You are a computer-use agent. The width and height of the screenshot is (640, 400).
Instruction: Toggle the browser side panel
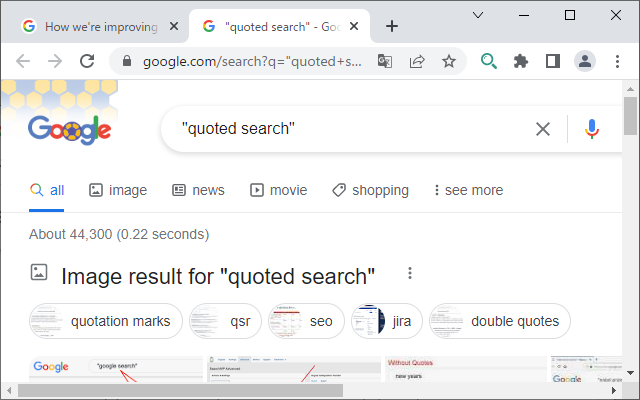552,61
